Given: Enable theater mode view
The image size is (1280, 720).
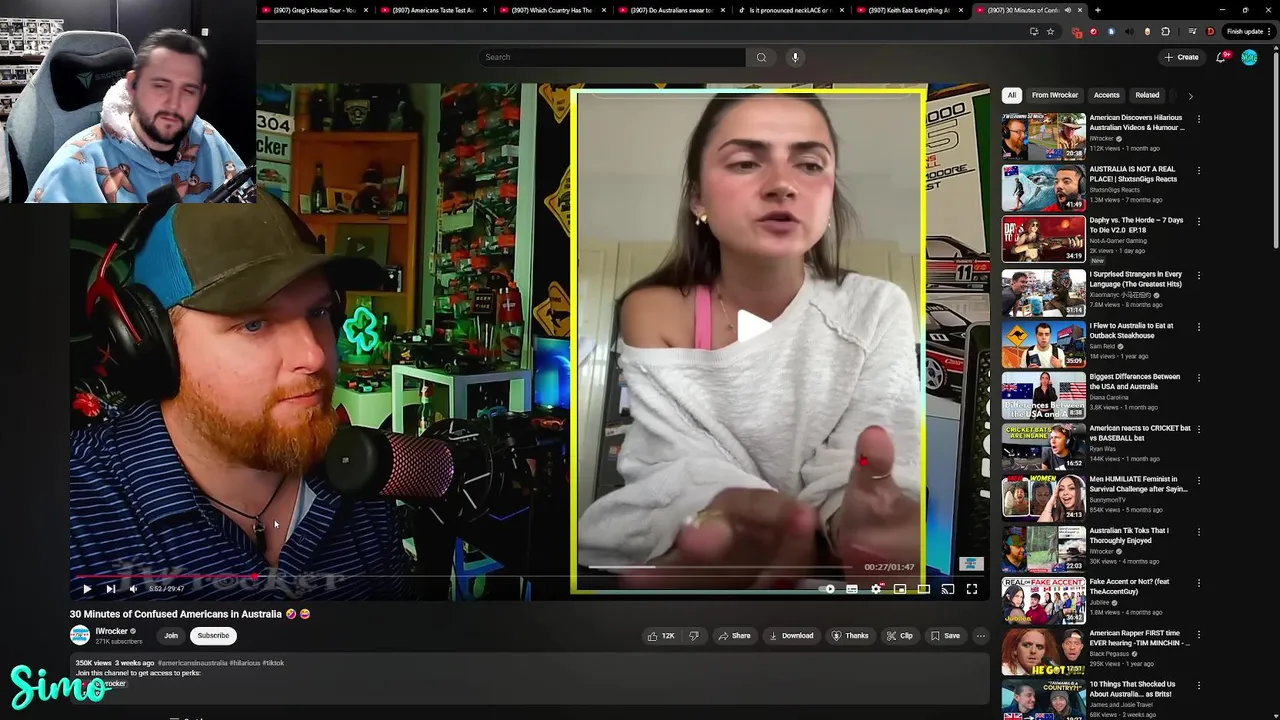Looking at the screenshot, I should (x=923, y=589).
